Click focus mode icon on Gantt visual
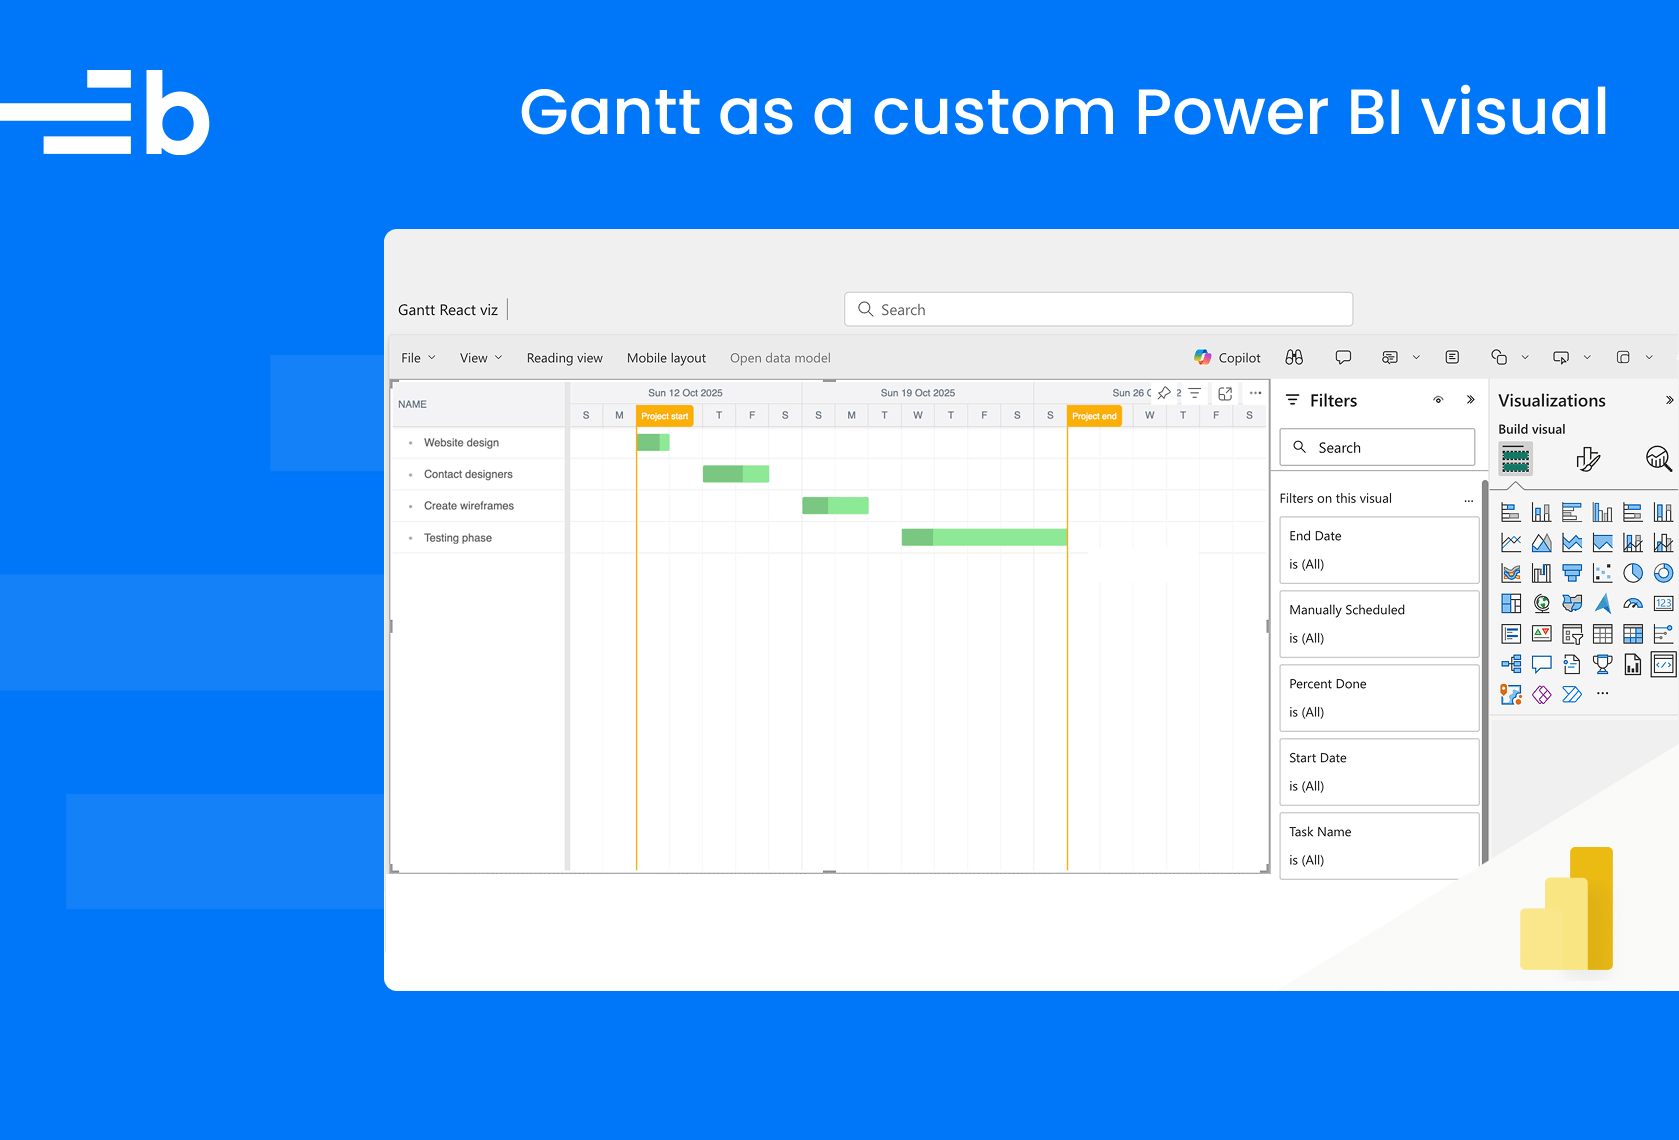 pyautogui.click(x=1225, y=393)
